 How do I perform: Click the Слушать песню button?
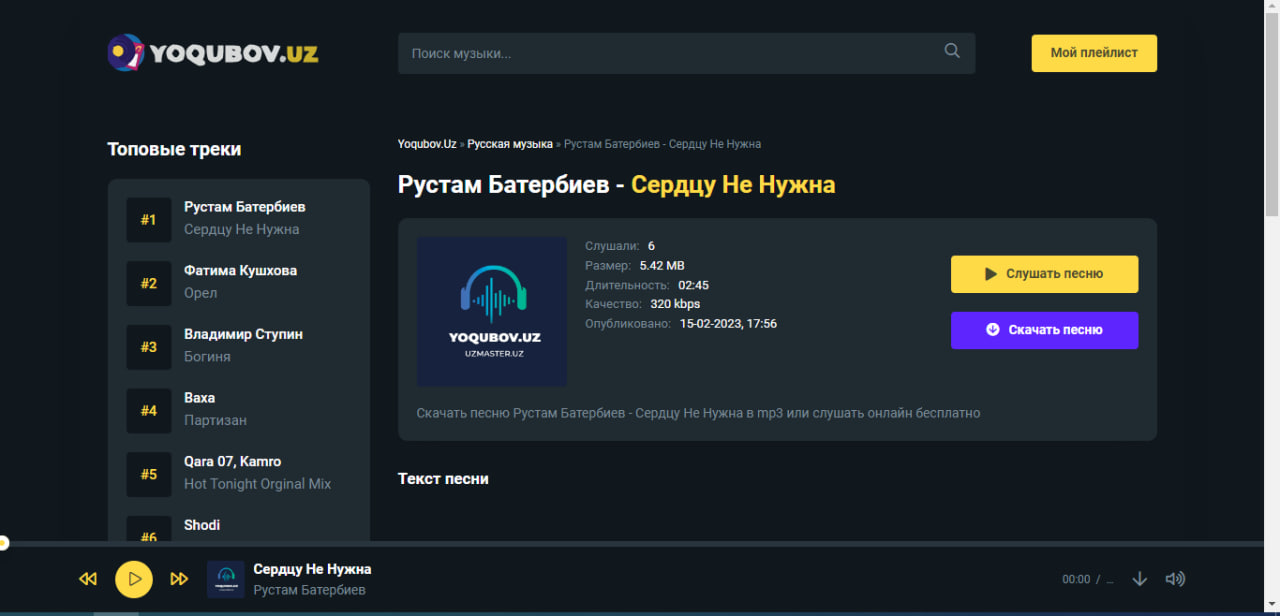click(x=1044, y=274)
